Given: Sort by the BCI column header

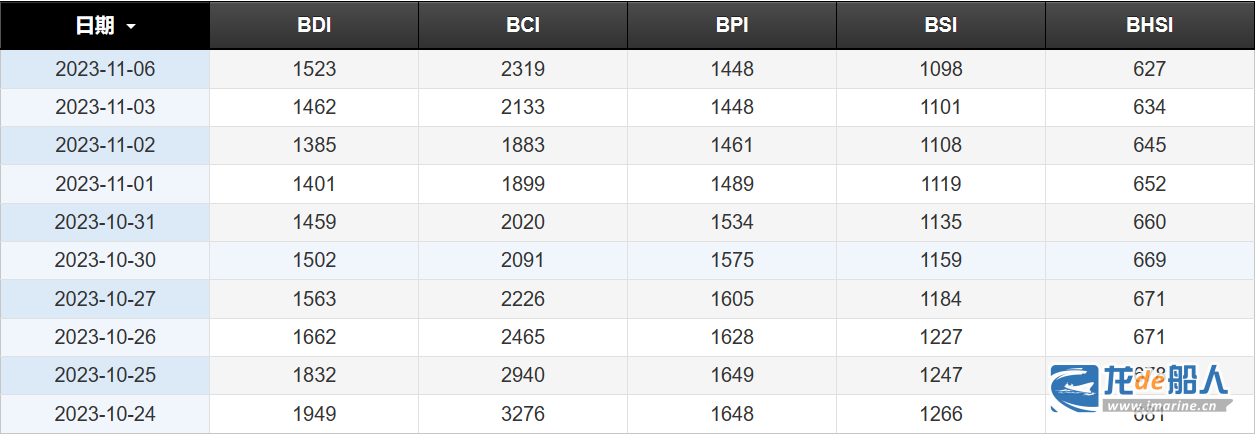Looking at the screenshot, I should coord(523,26).
